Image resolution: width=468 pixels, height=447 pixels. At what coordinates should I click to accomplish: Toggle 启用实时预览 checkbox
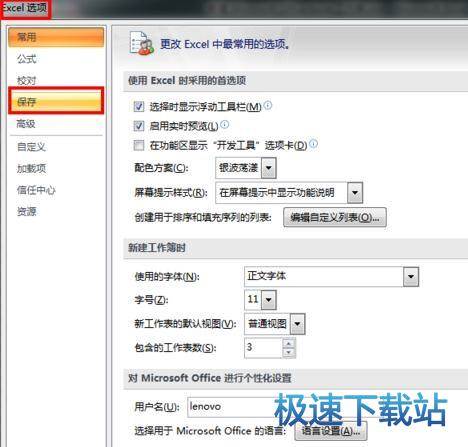[x=139, y=126]
